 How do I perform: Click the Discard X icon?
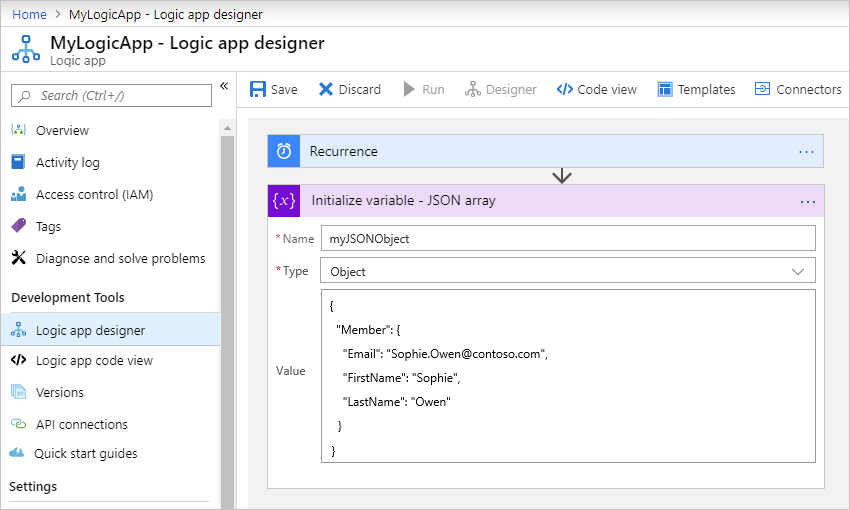(x=325, y=89)
